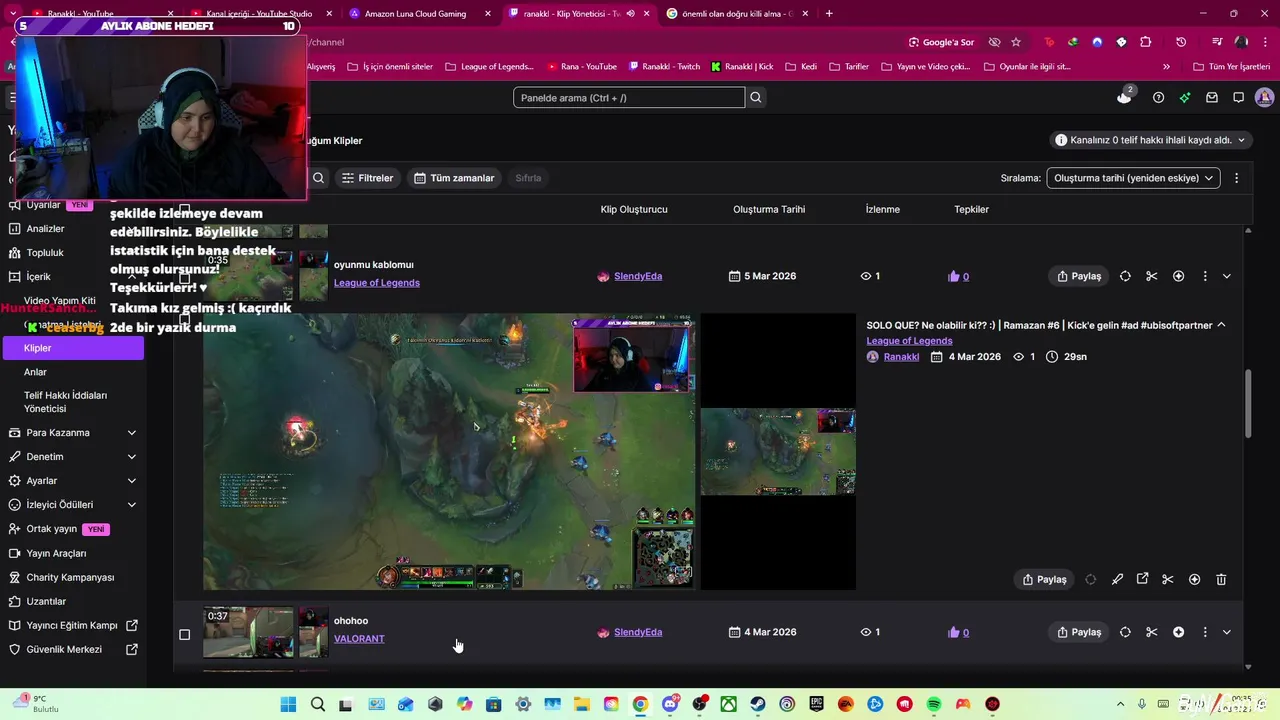Open clip in new window icon
This screenshot has height=720, width=1280.
point(1142,579)
